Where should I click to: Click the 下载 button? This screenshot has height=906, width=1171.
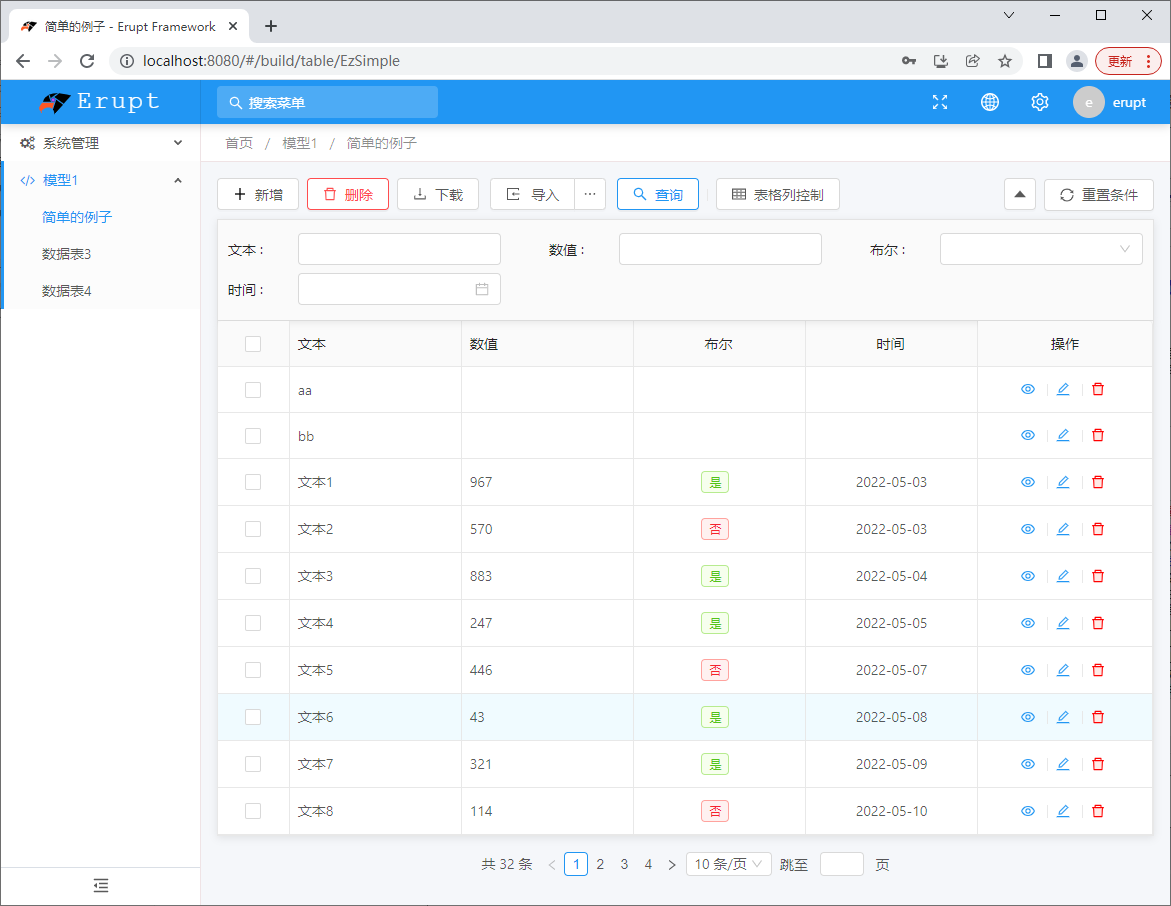[x=438, y=194]
